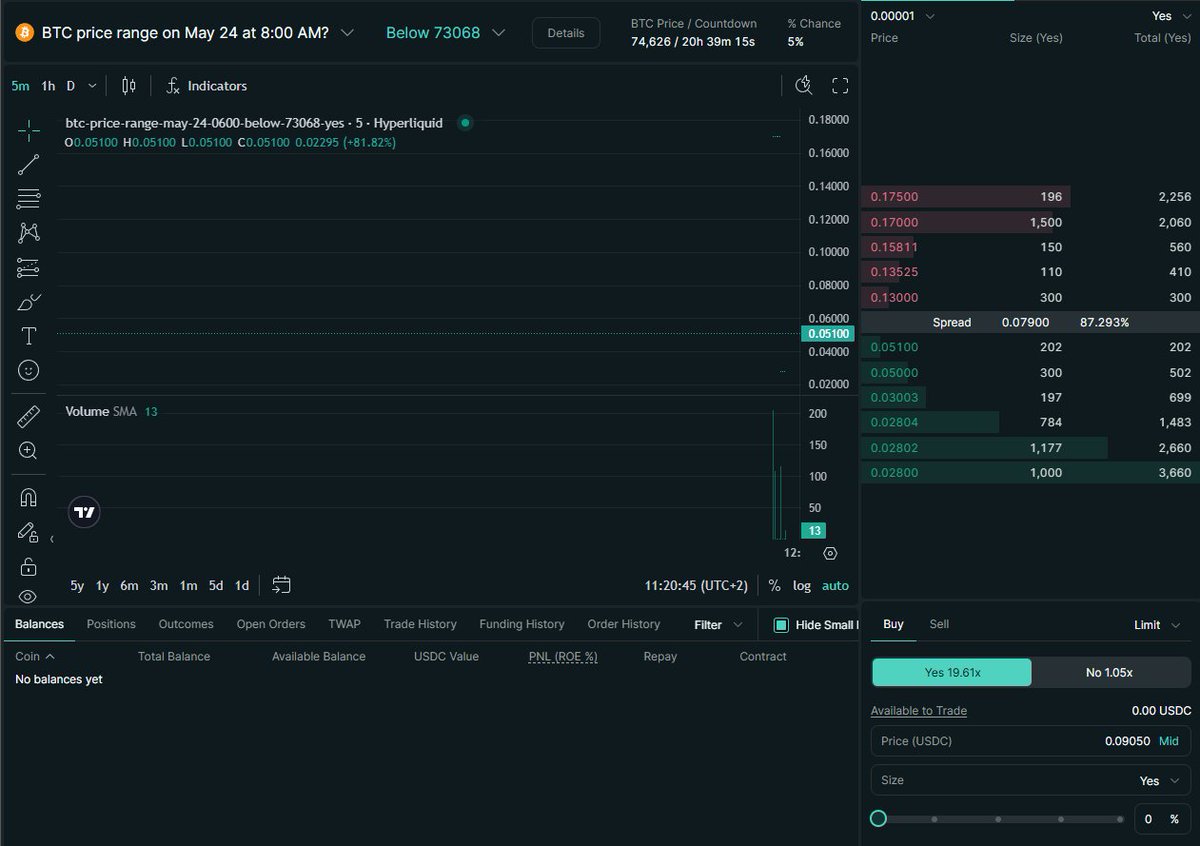Activate the zoom in tool
Viewport: 1200px width, 846px height.
click(x=29, y=451)
